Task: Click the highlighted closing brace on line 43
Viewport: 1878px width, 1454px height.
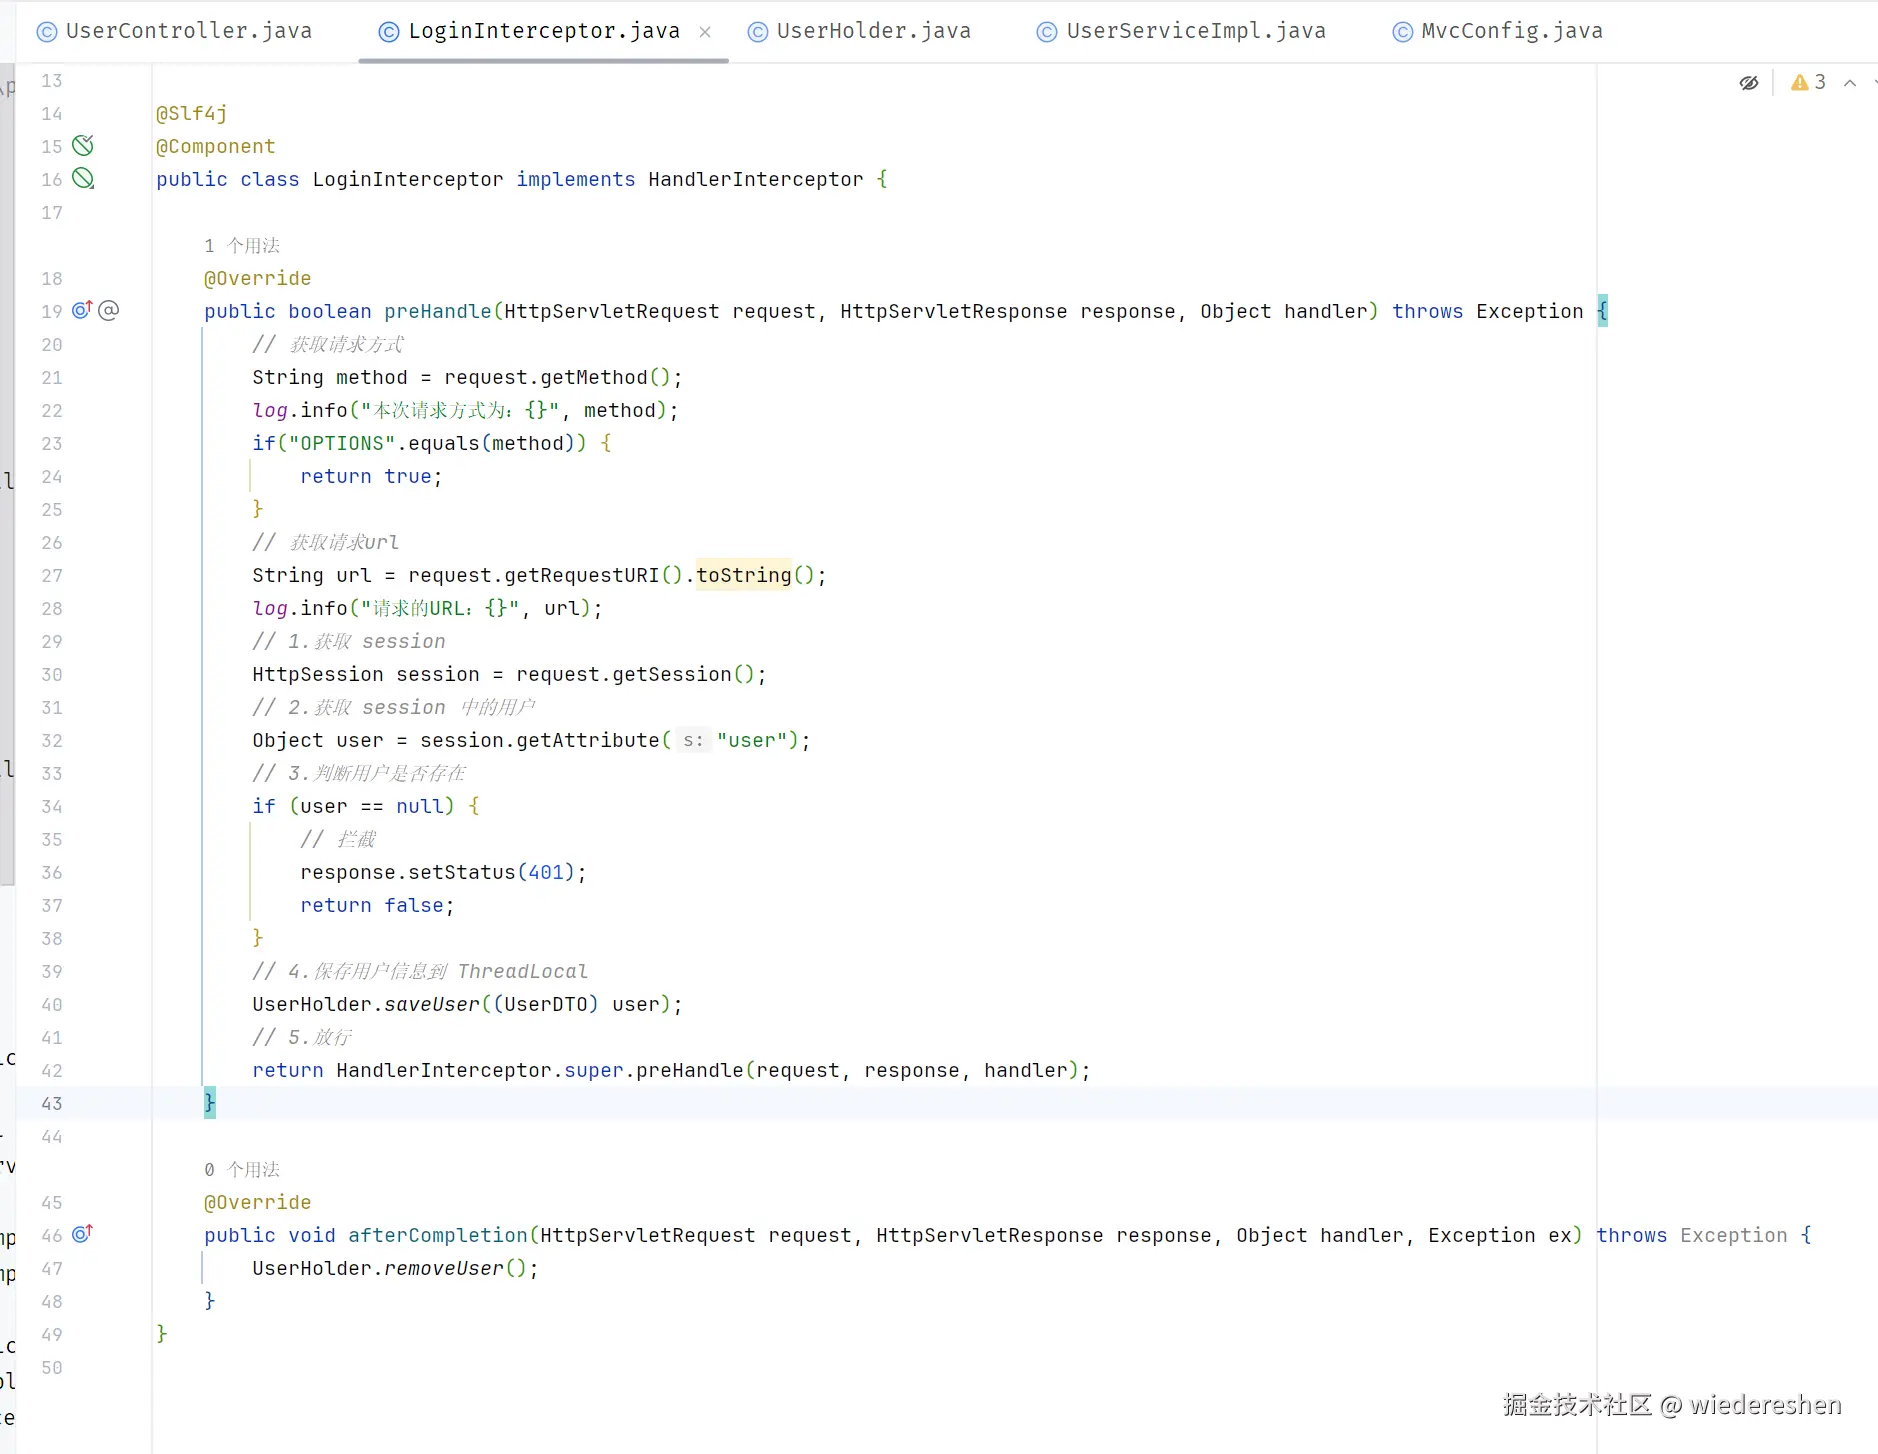Action: pos(210,1103)
